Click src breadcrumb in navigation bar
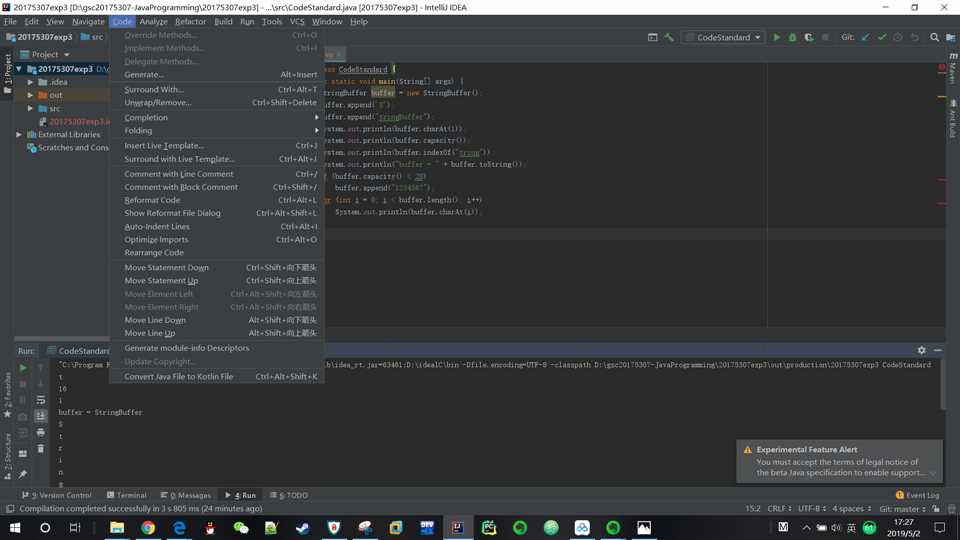This screenshot has width=960, height=540. coord(92,37)
